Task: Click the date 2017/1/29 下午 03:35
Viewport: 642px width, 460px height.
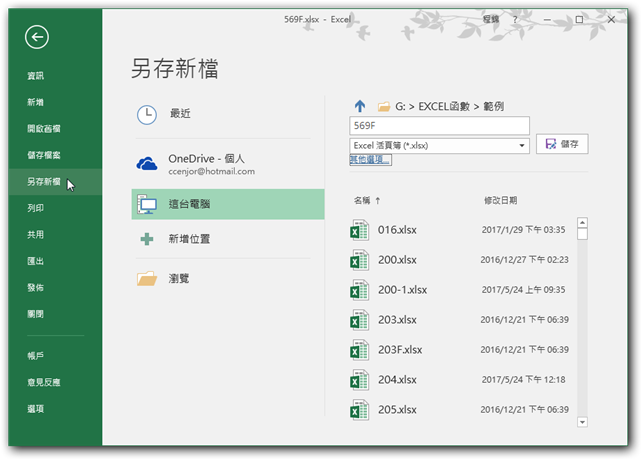Action: click(x=523, y=230)
